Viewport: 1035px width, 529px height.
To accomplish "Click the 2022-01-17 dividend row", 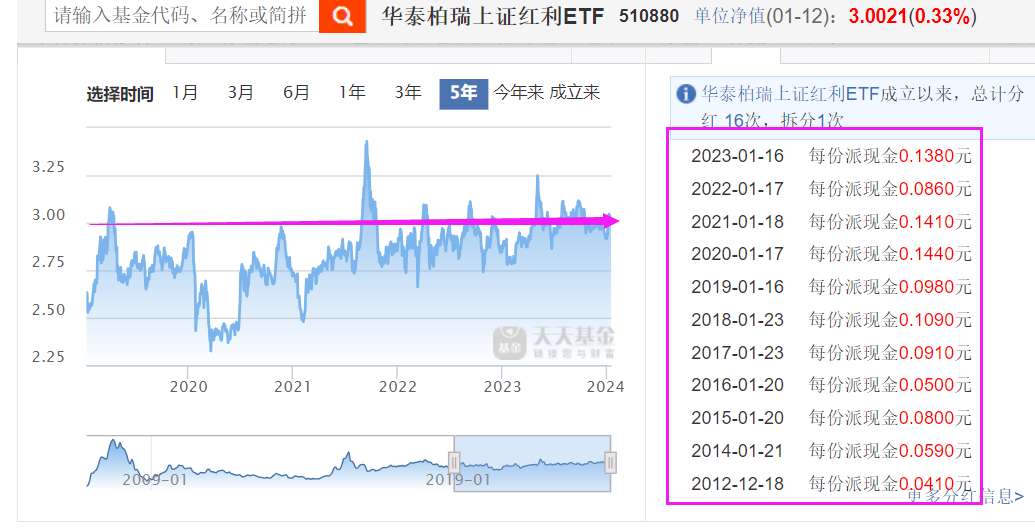I will coord(831,189).
